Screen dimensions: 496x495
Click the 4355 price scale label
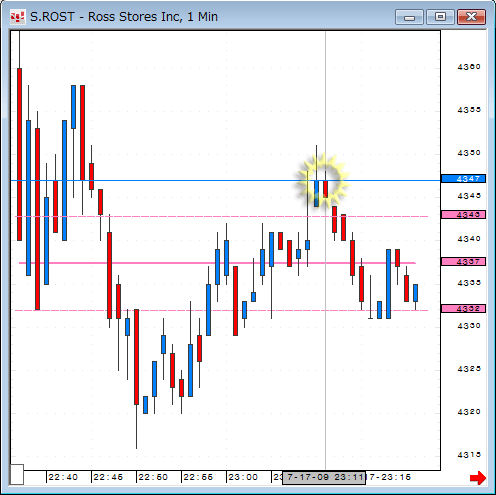click(469, 110)
